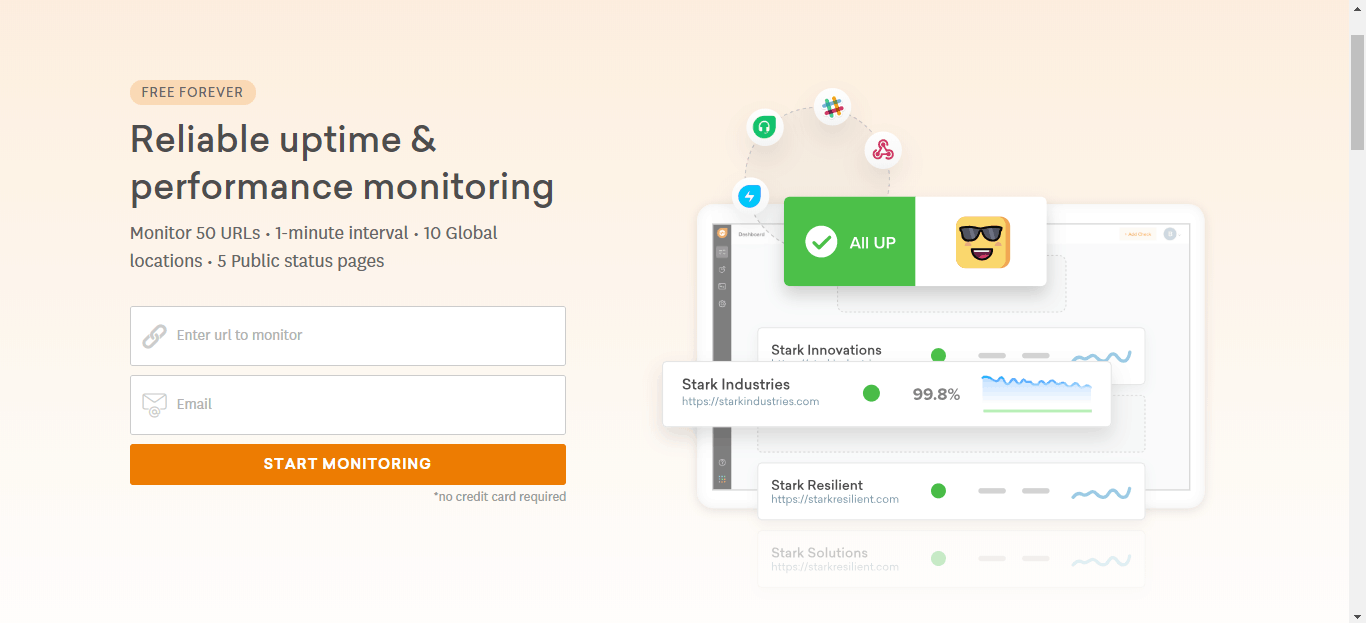1366x623 pixels.
Task: Click the Stark Industries response time graph
Action: coord(1037,394)
